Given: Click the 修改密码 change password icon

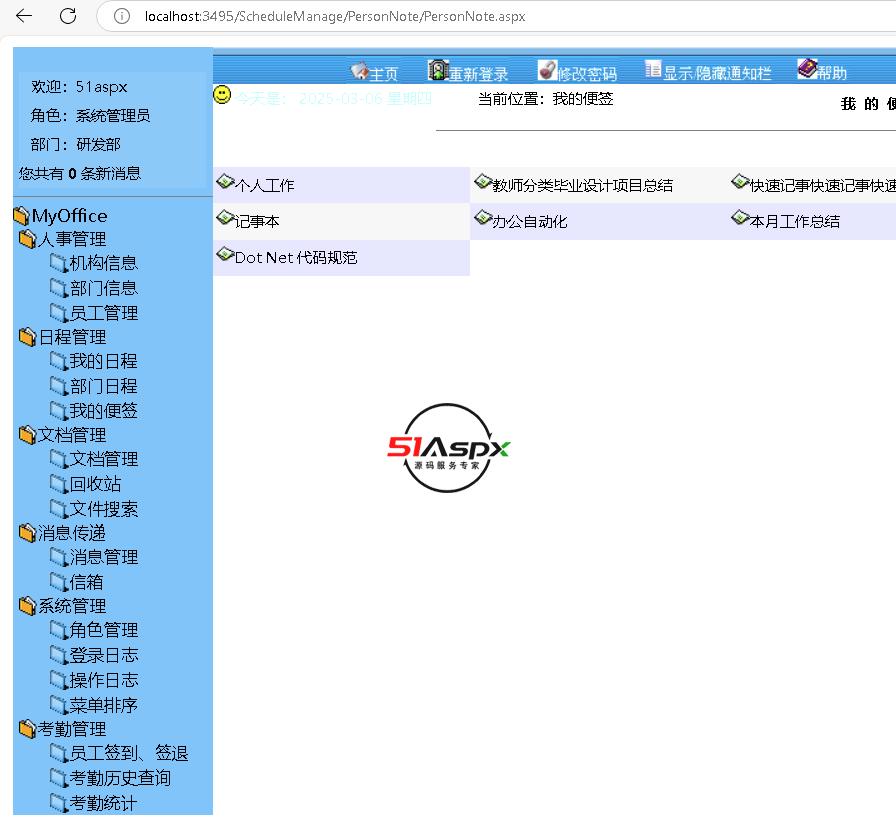Looking at the screenshot, I should click(547, 70).
